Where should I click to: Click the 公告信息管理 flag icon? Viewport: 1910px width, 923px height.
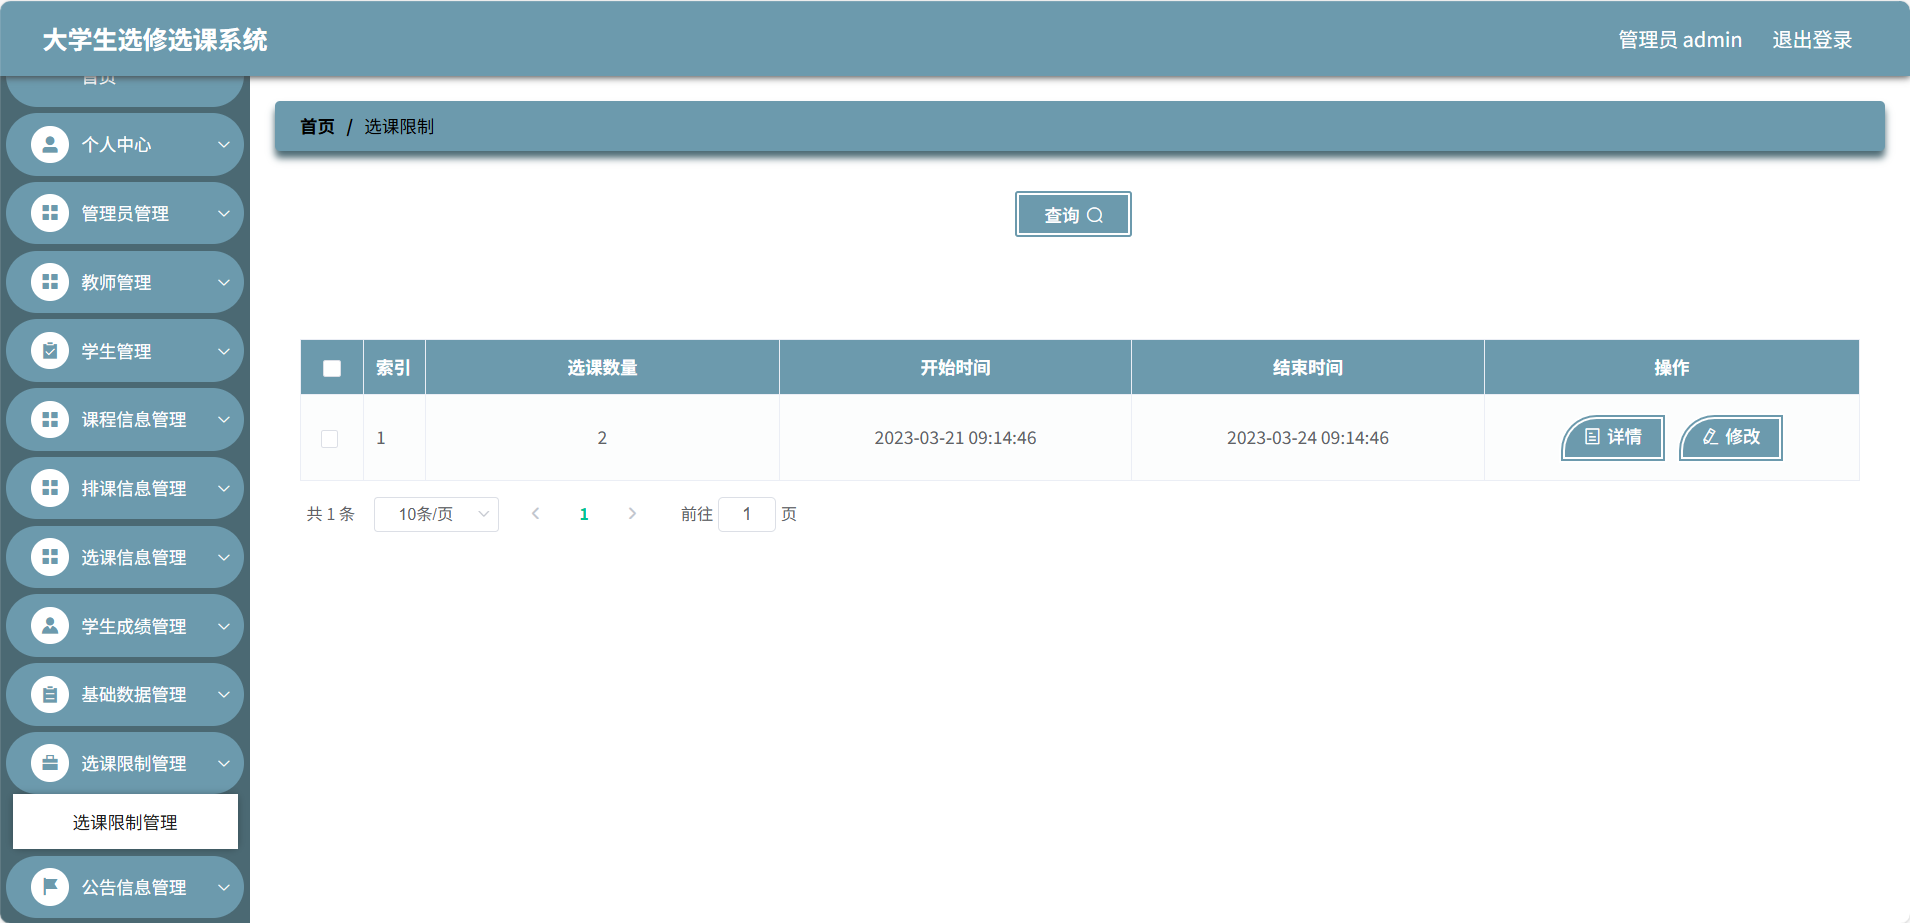pyautogui.click(x=50, y=887)
